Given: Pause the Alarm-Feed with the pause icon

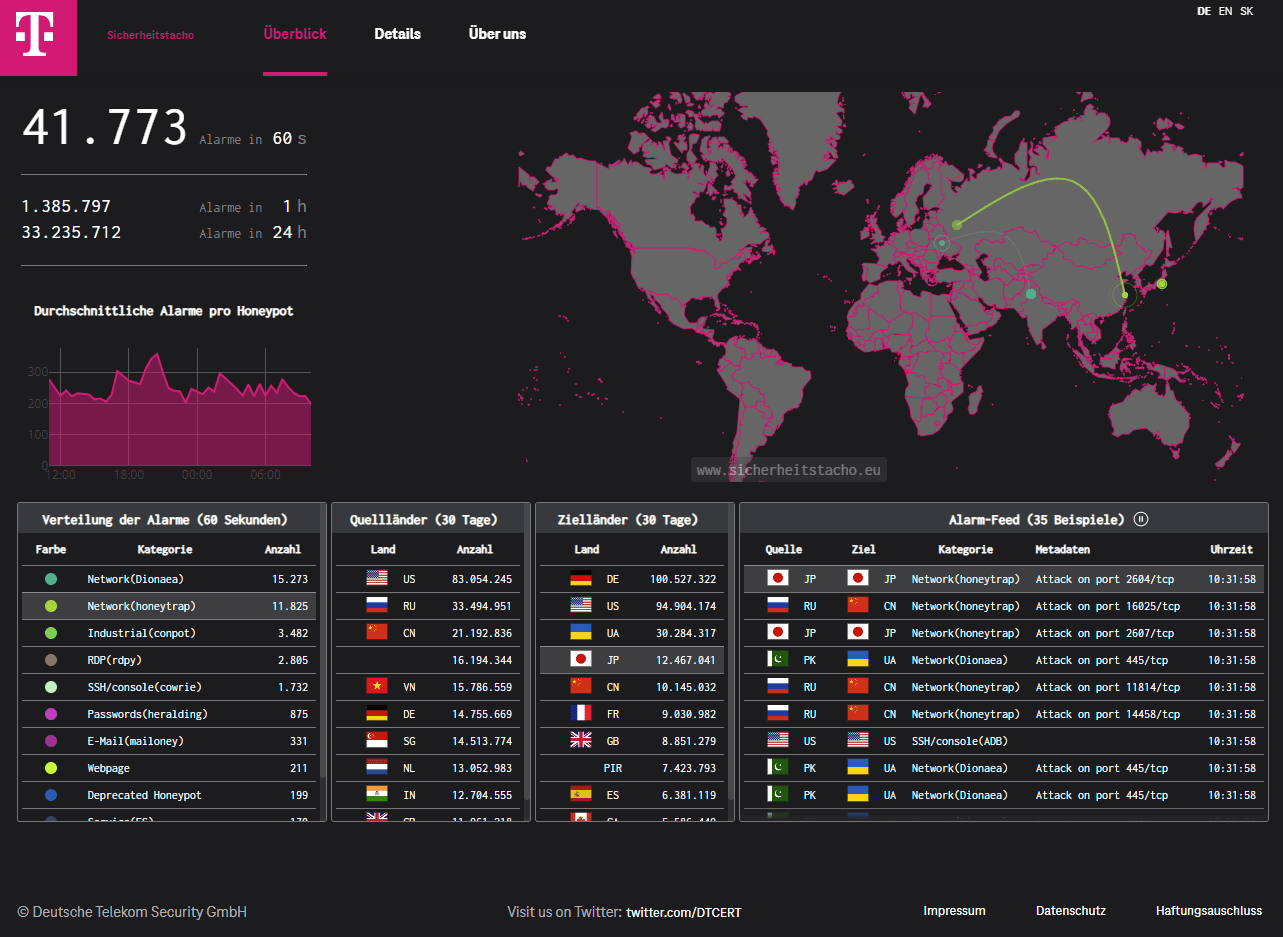Looking at the screenshot, I should (x=1141, y=519).
